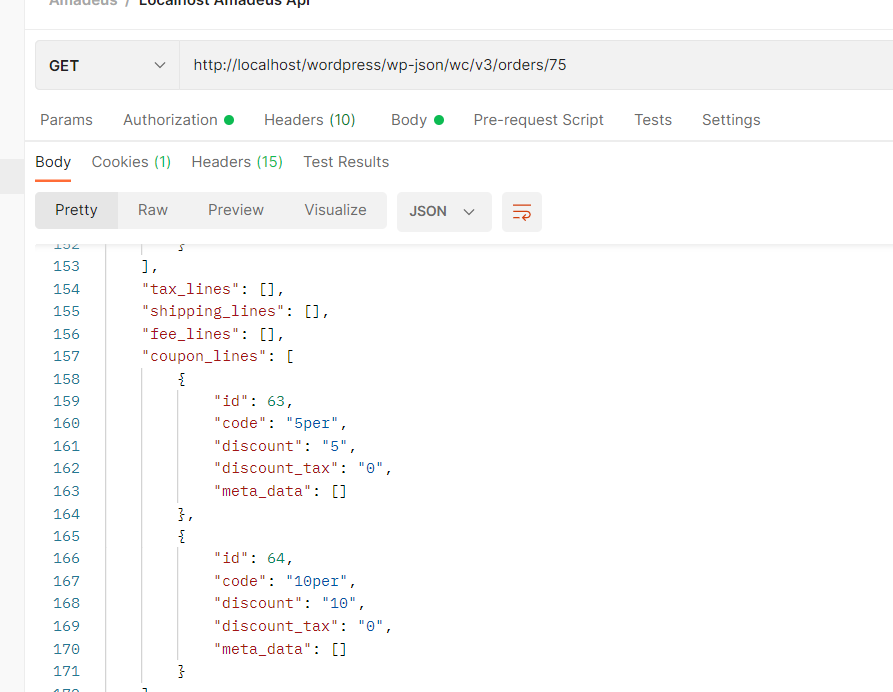This screenshot has height=692, width=893.
Task: Open the Params request tab
Action: coord(66,119)
